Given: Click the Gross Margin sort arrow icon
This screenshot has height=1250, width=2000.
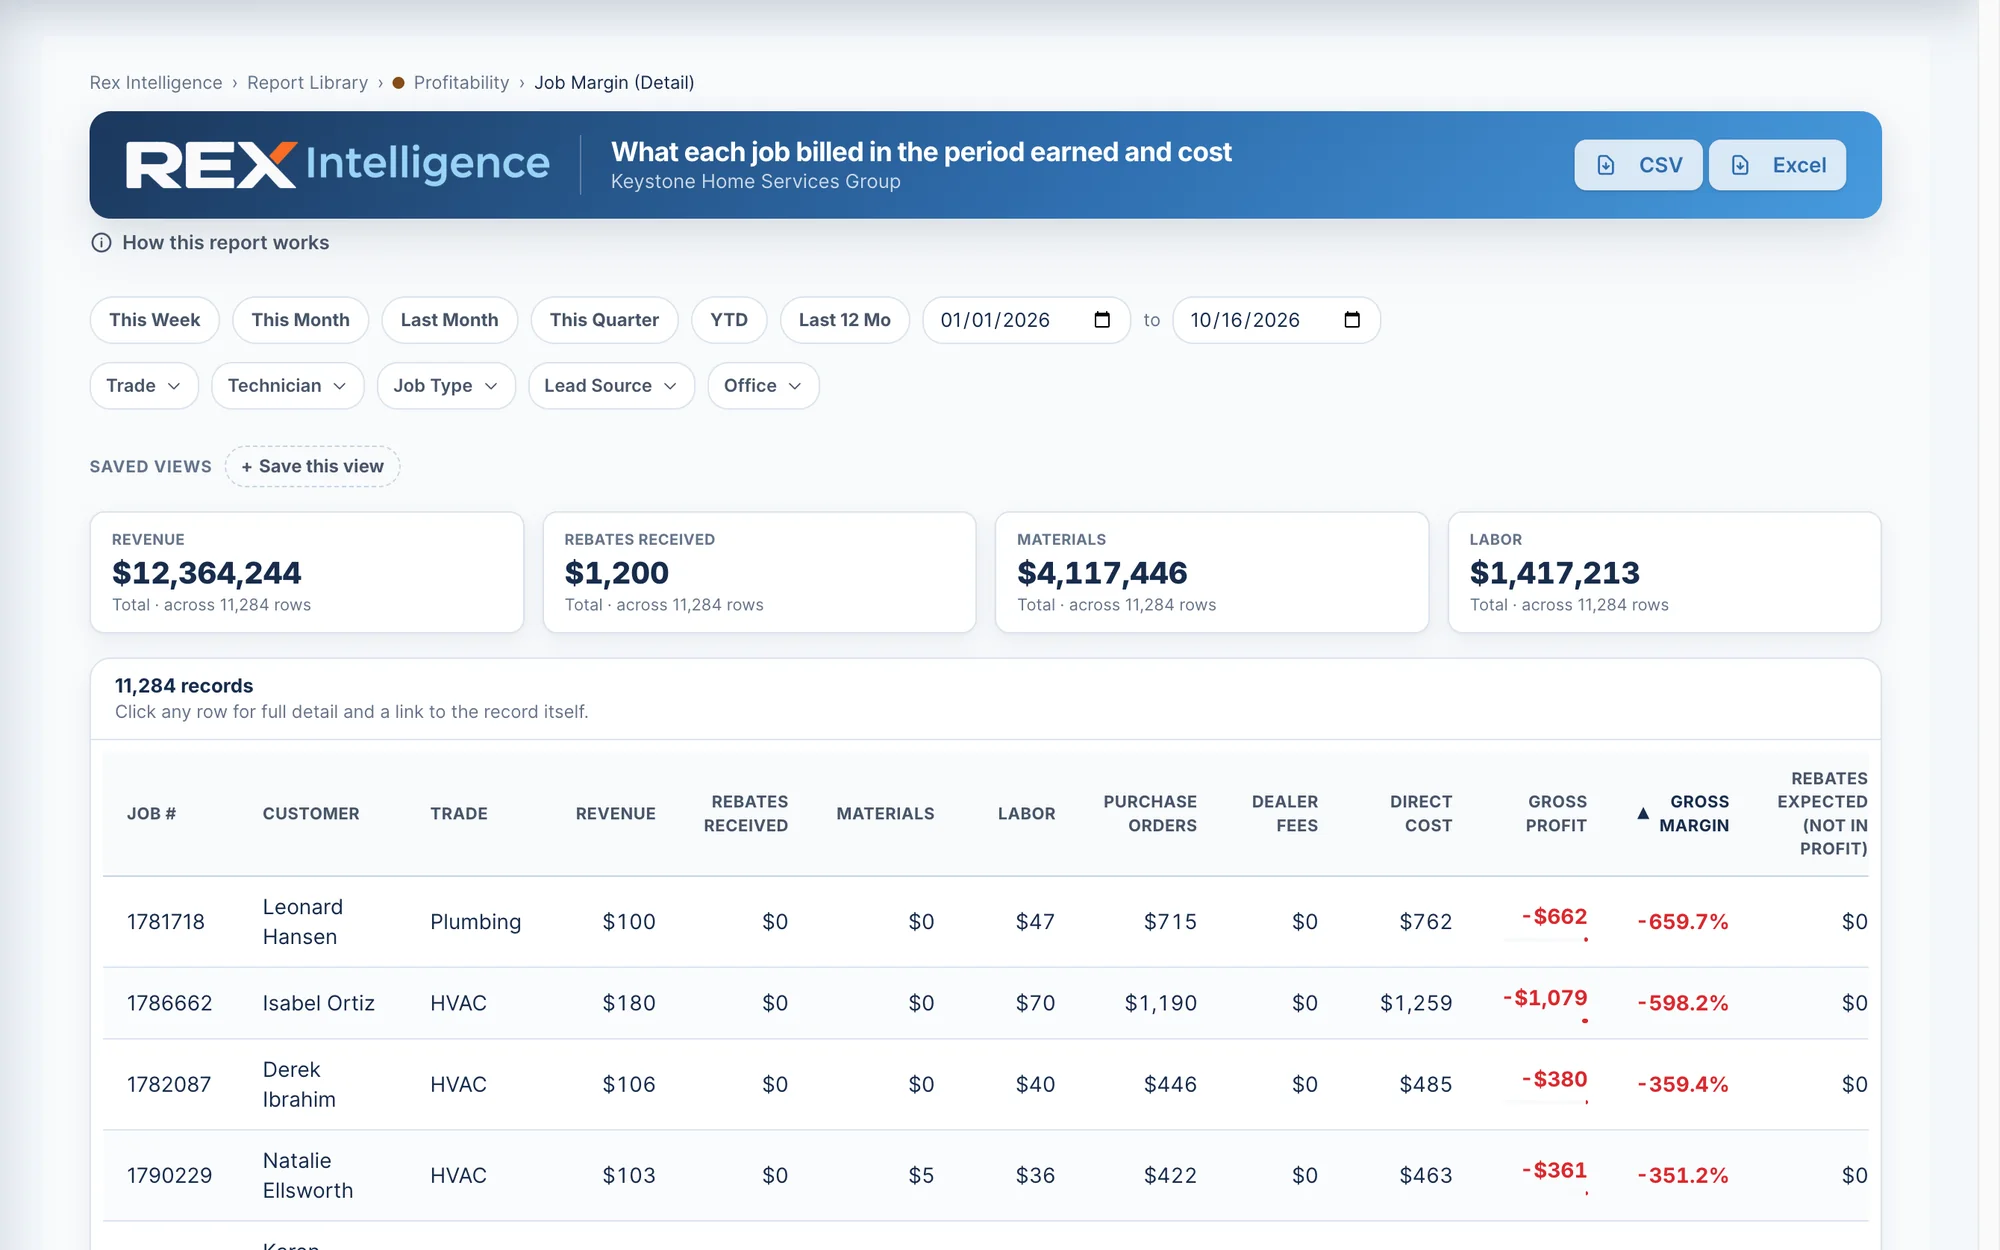Looking at the screenshot, I should [x=1642, y=813].
